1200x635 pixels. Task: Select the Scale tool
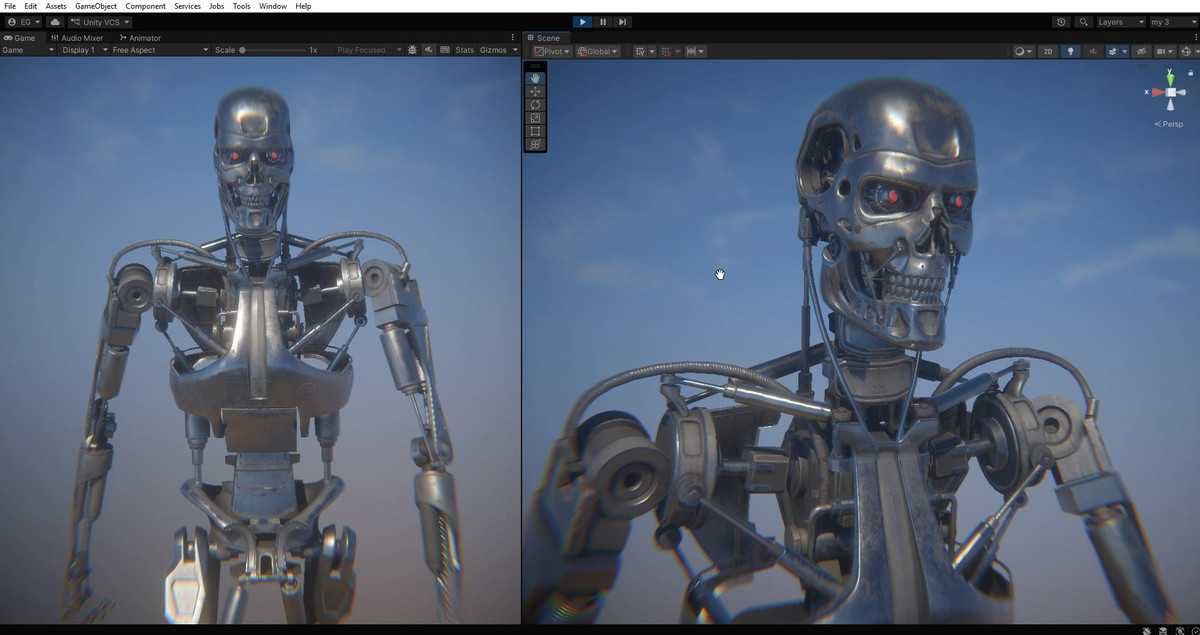tap(535, 118)
